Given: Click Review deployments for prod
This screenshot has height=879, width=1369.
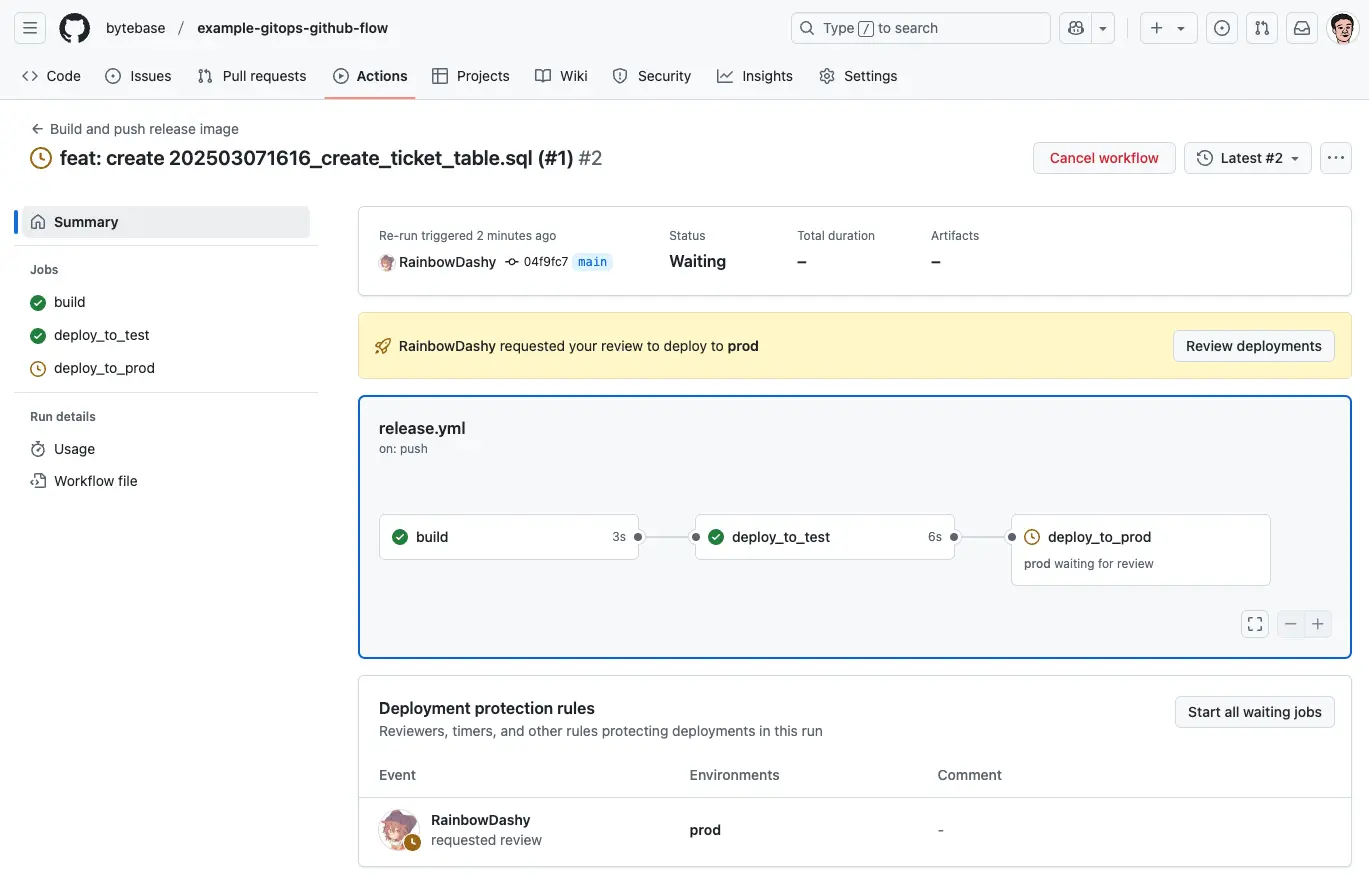Looking at the screenshot, I should point(1253,345).
